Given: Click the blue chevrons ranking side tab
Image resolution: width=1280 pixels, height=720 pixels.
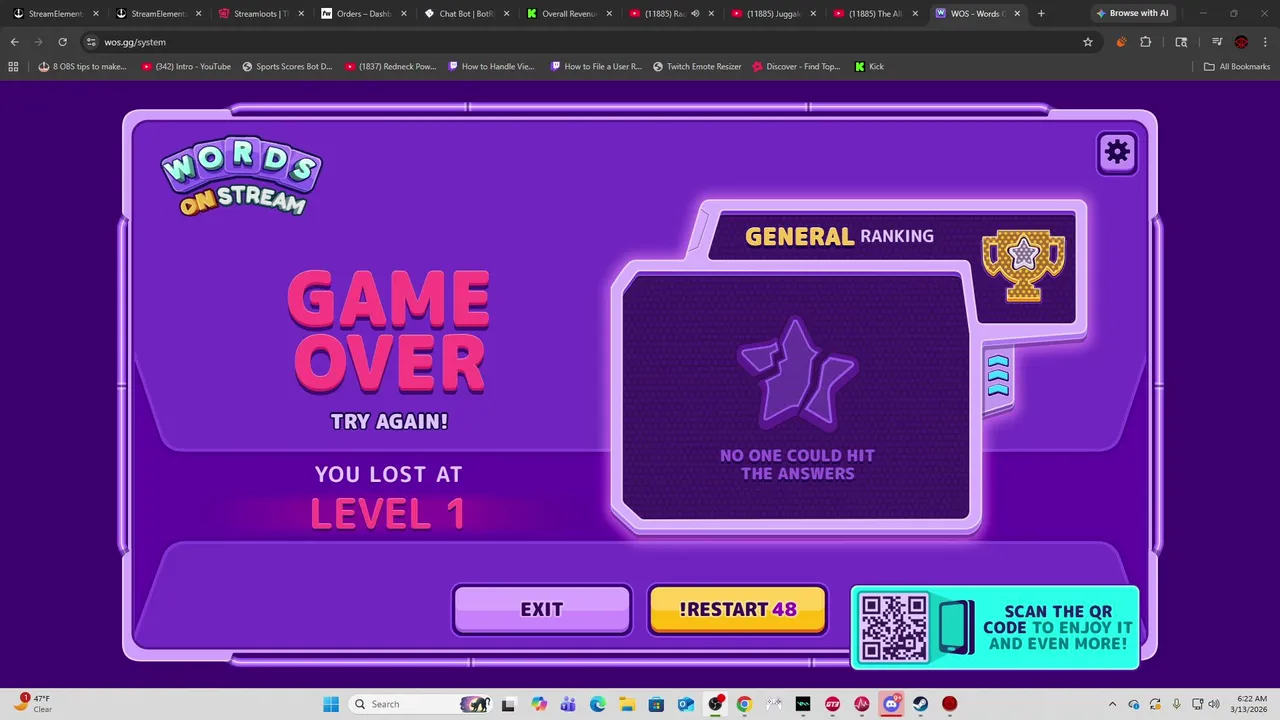Looking at the screenshot, I should coord(998,376).
